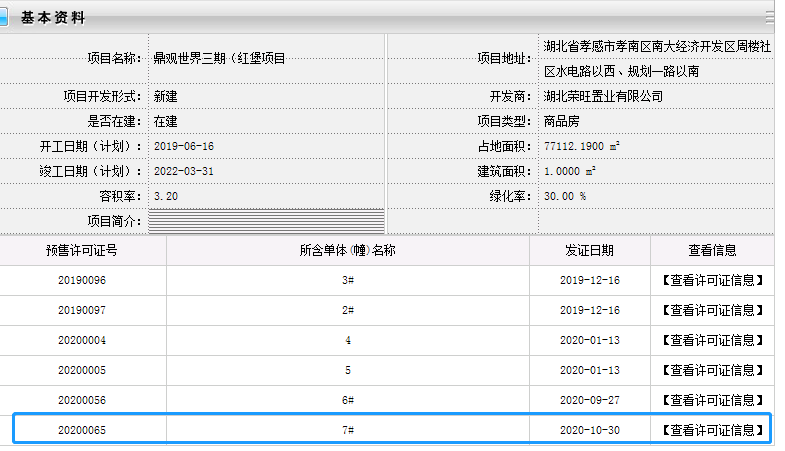View permit info for 20200004
This screenshot has height=451, width=785.
pos(711,340)
